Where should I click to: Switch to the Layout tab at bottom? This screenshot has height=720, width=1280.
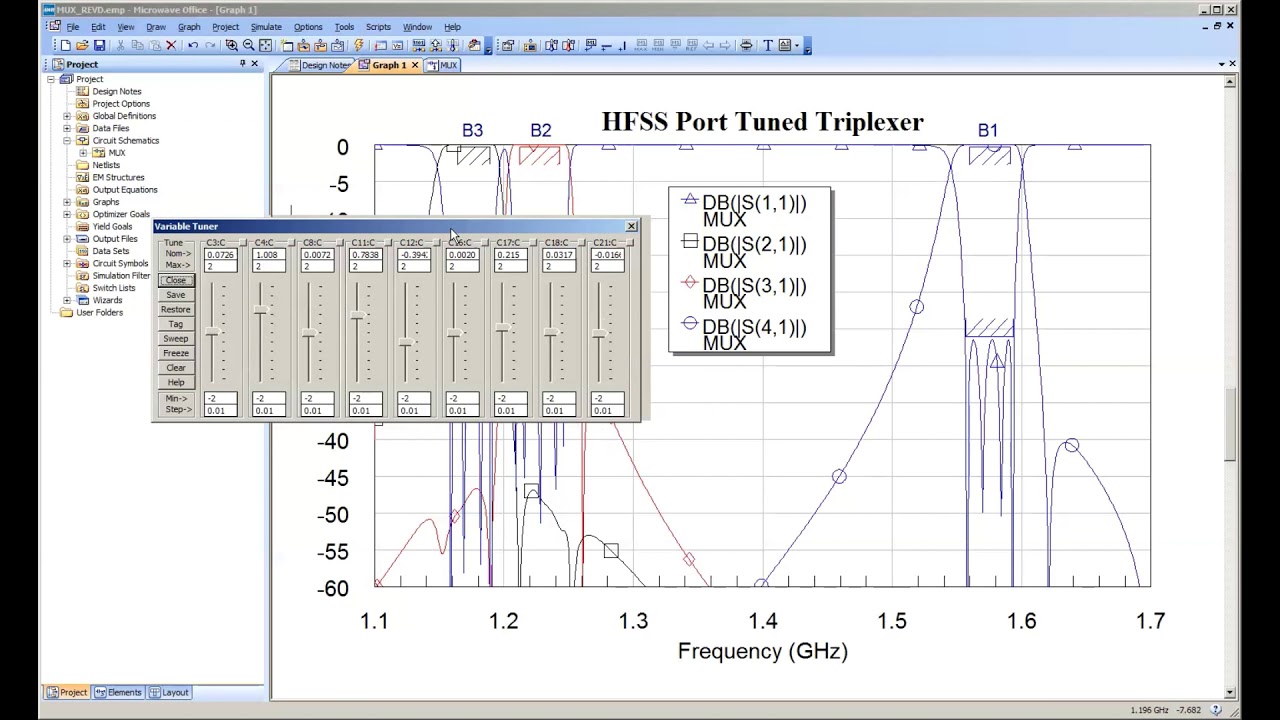click(x=169, y=692)
